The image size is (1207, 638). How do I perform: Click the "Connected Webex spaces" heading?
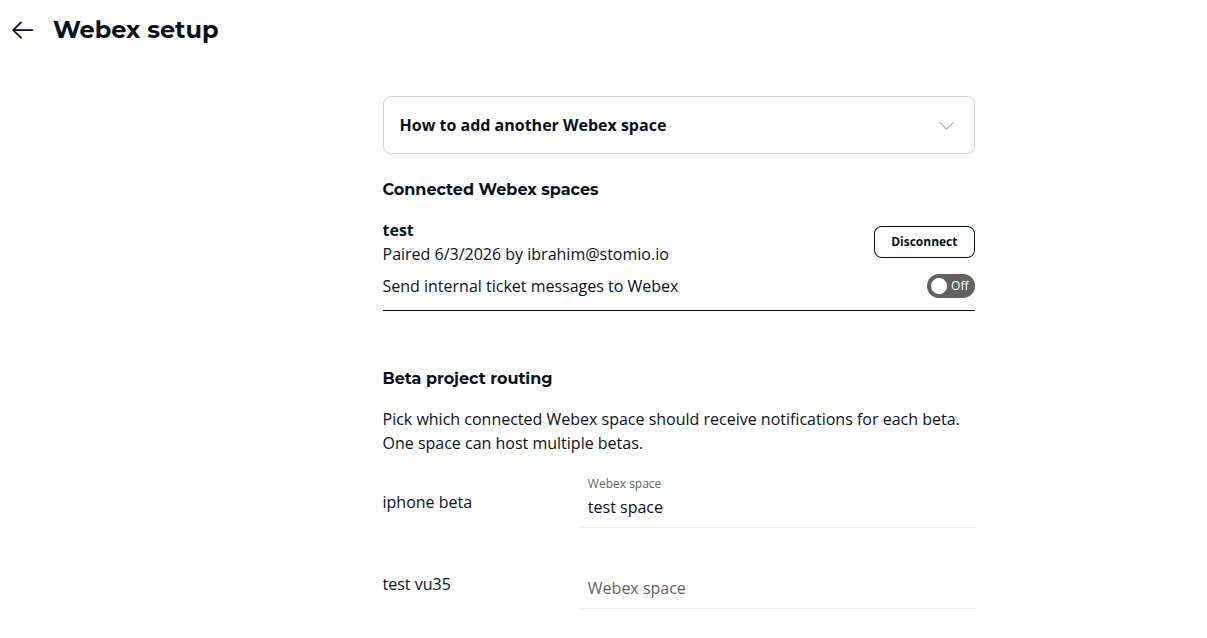[490, 189]
